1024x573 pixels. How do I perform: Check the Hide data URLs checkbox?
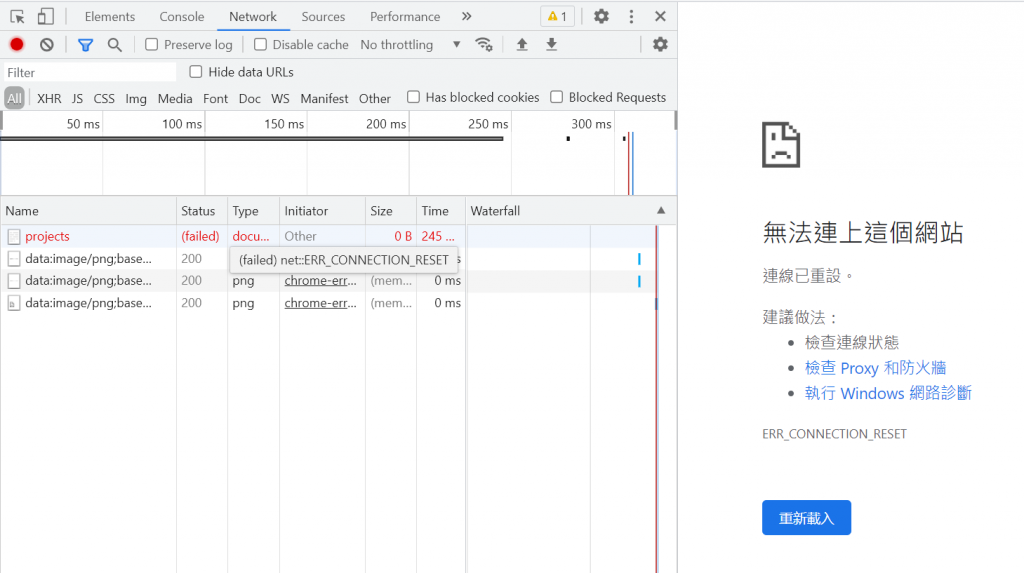[x=195, y=72]
